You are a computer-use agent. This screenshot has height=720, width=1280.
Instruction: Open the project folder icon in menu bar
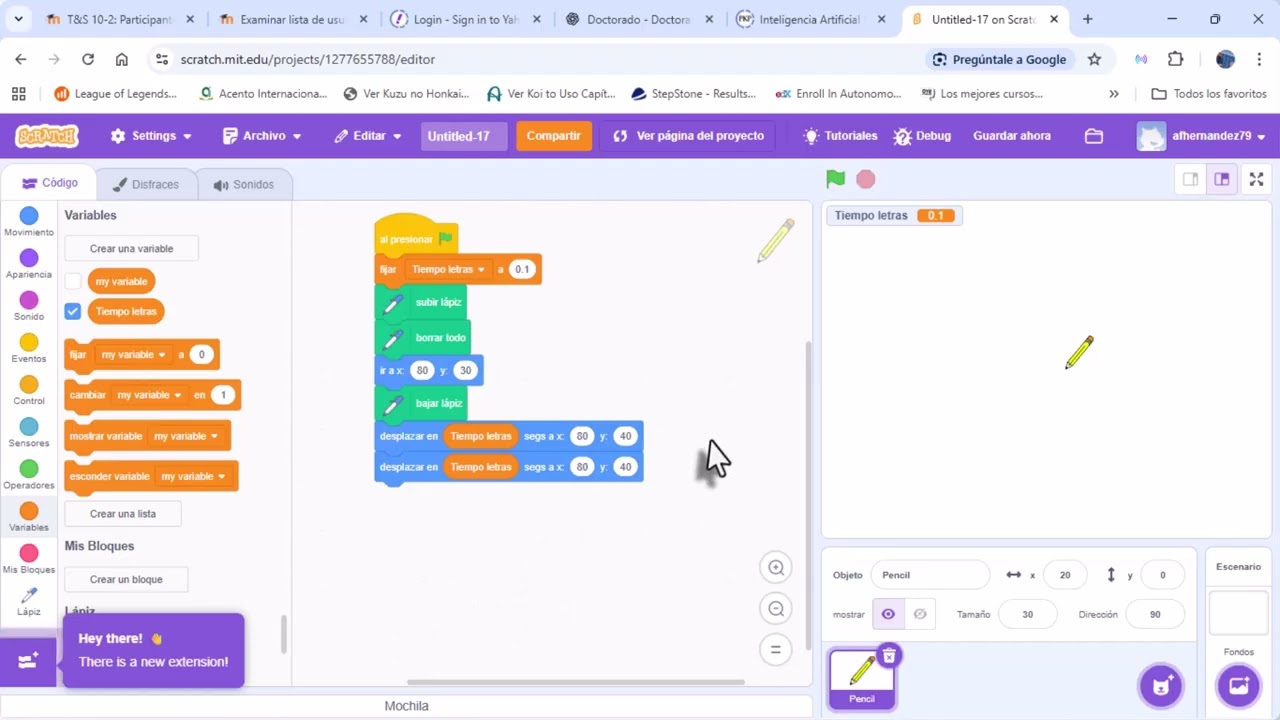coord(1094,136)
